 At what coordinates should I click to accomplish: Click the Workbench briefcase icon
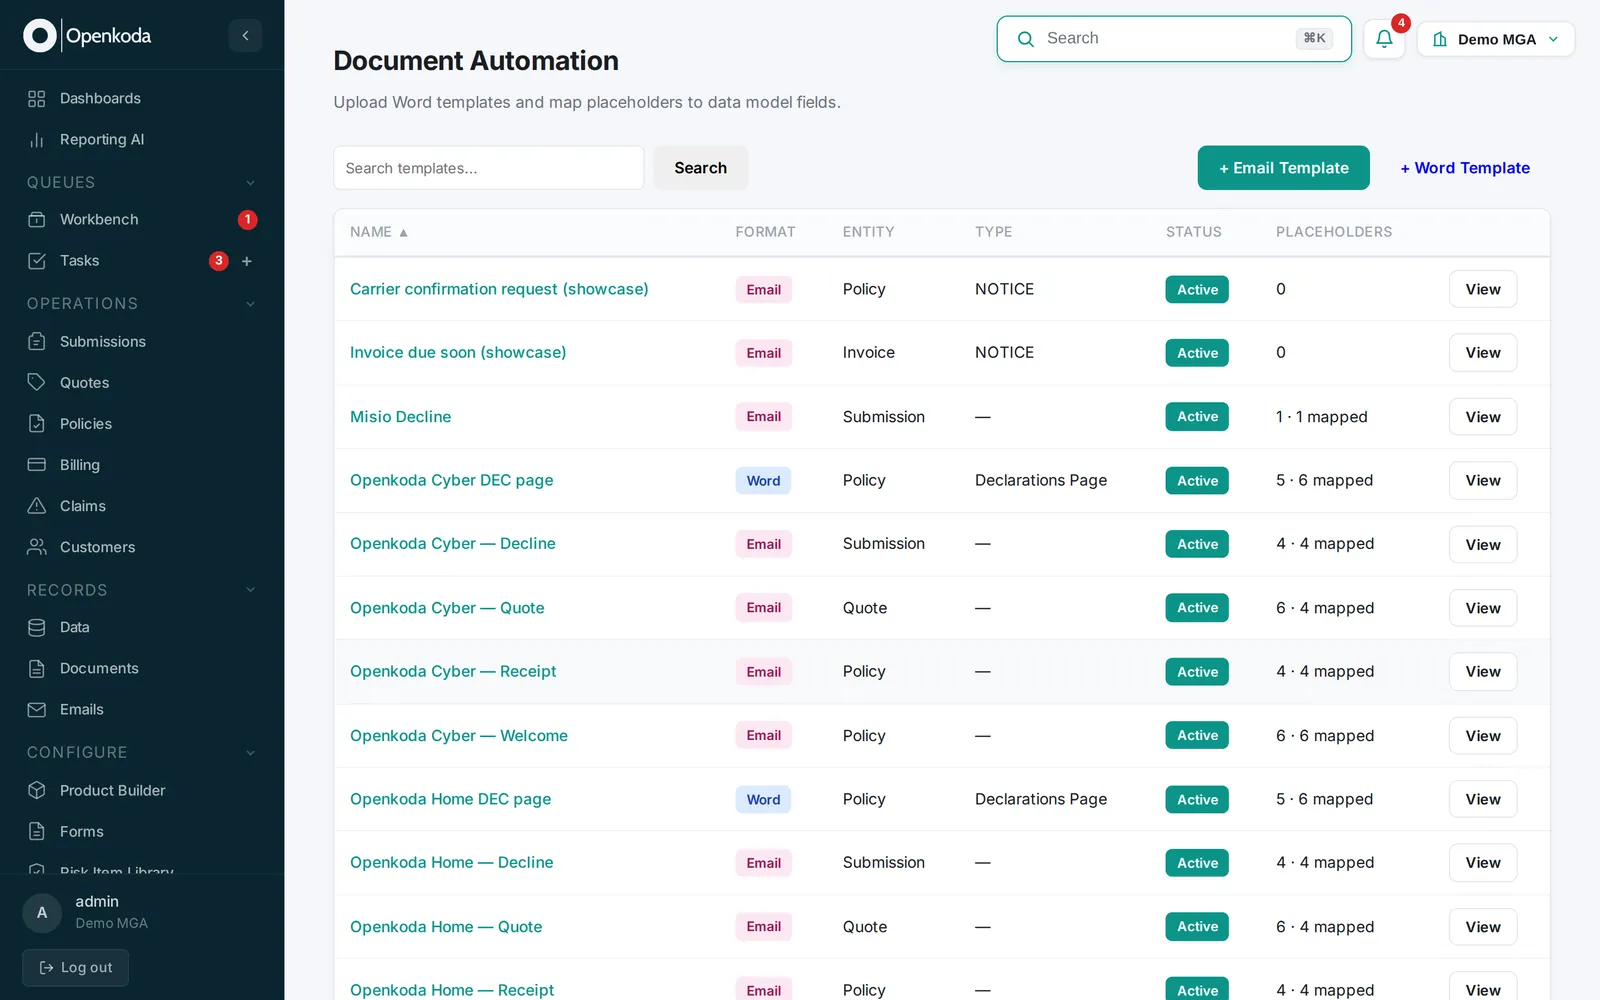coord(37,219)
